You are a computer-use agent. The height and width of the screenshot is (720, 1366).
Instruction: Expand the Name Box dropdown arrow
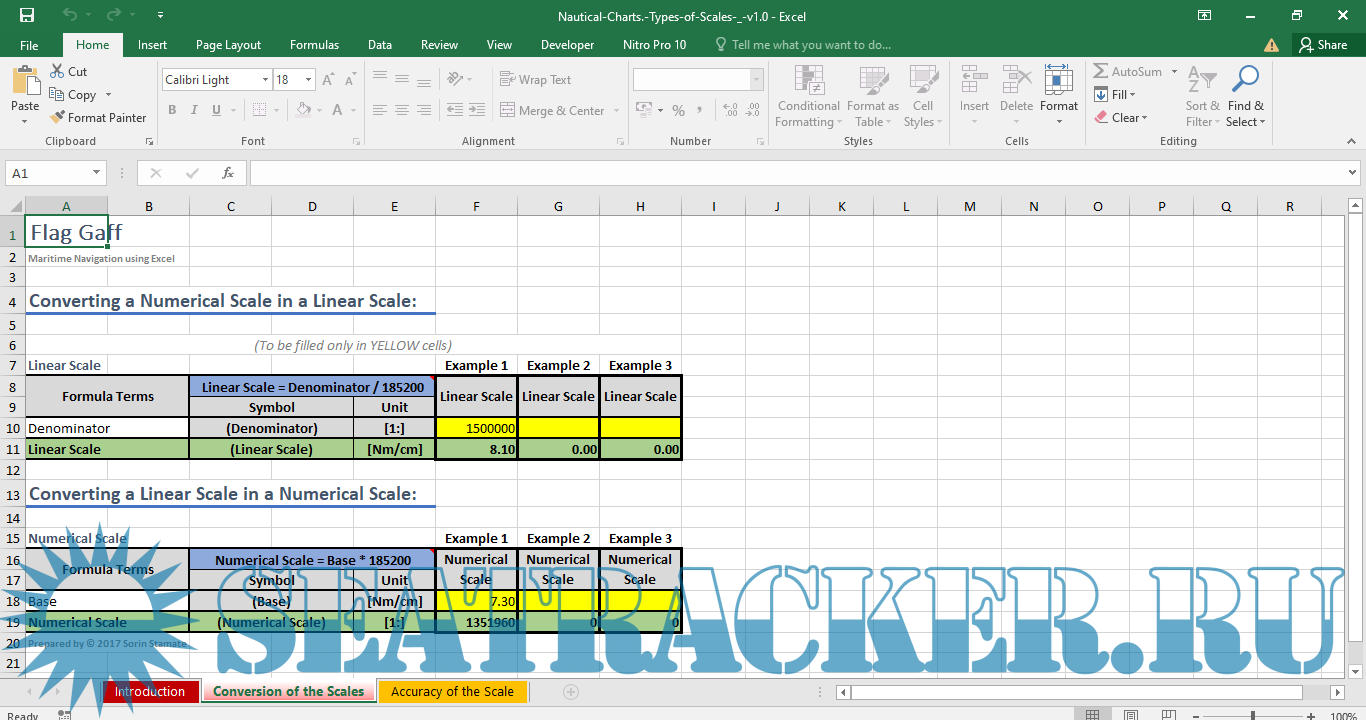[x=97, y=173]
